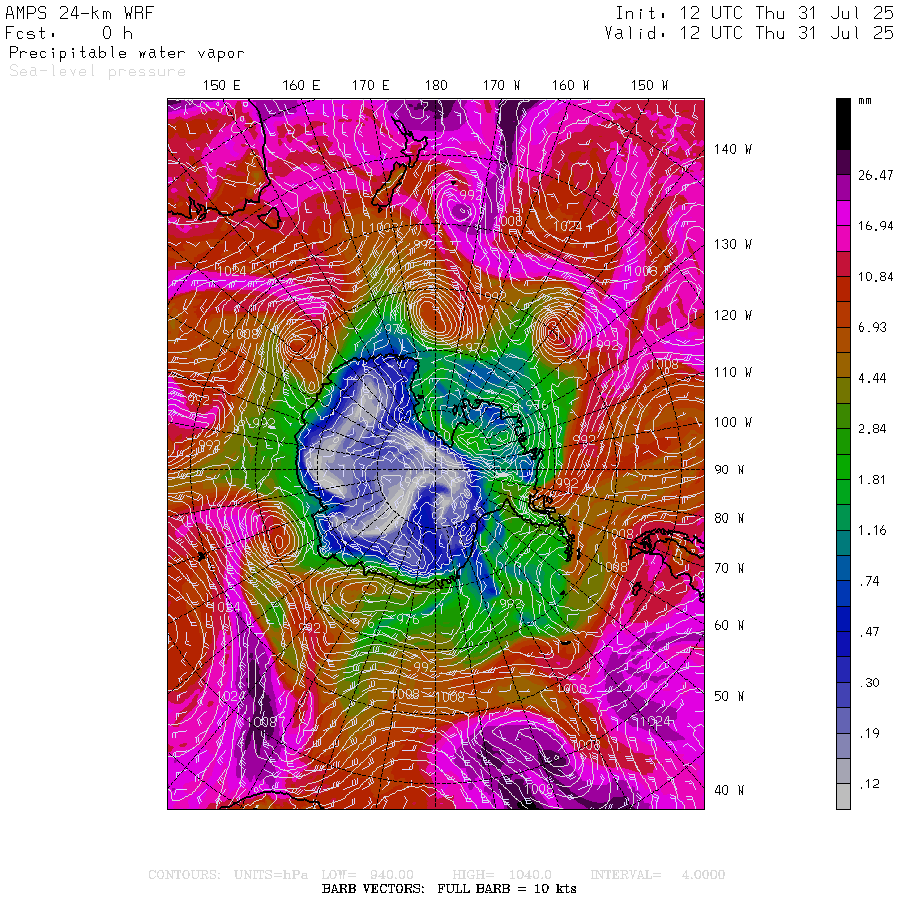
Task: Click the "130 W" label right of map
Action: (733, 245)
